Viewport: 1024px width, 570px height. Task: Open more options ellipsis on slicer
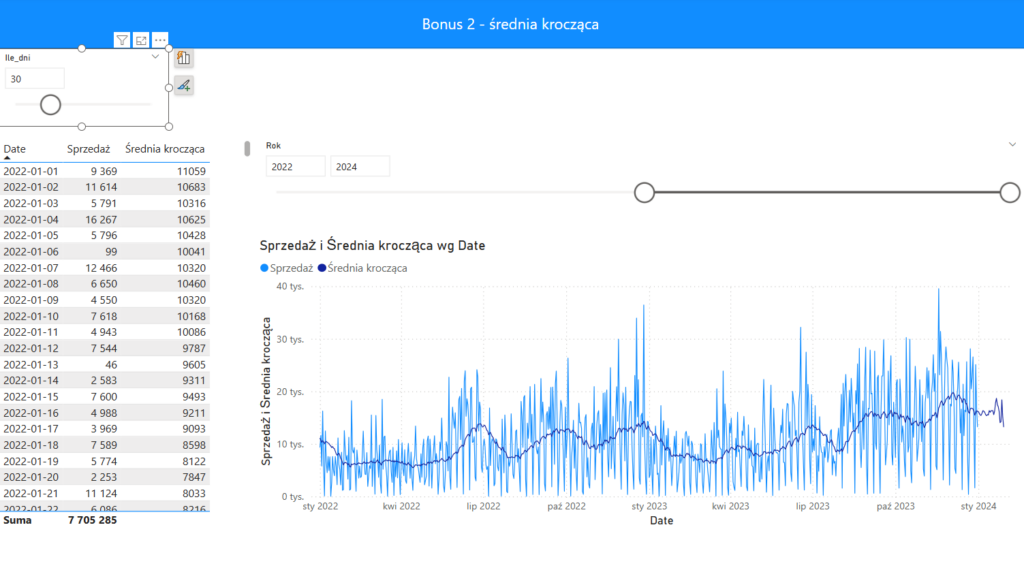tap(160, 40)
